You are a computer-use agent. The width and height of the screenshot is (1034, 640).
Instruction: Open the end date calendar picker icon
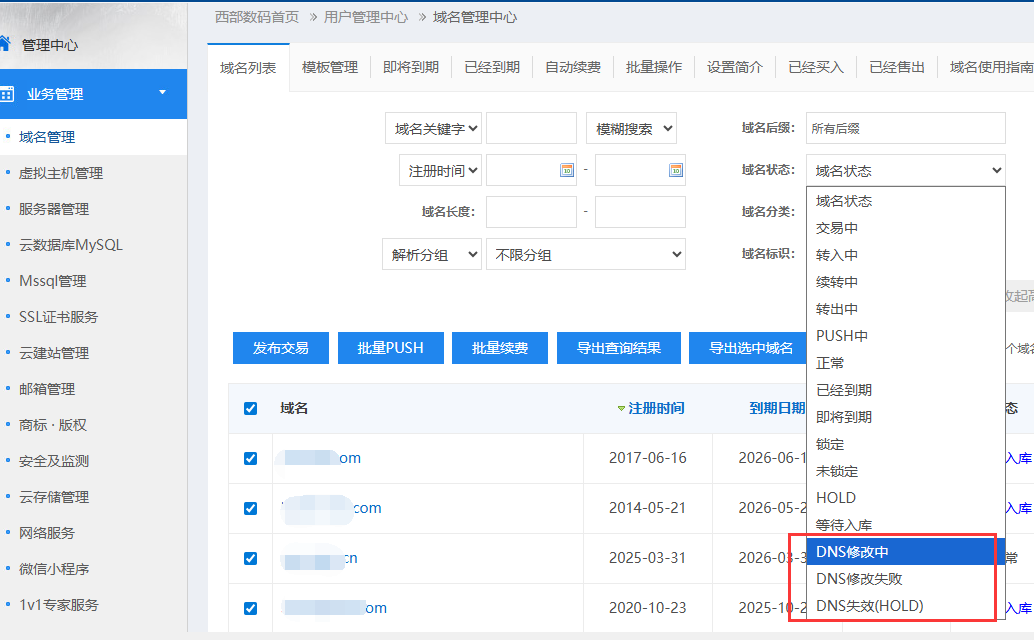pos(675,170)
